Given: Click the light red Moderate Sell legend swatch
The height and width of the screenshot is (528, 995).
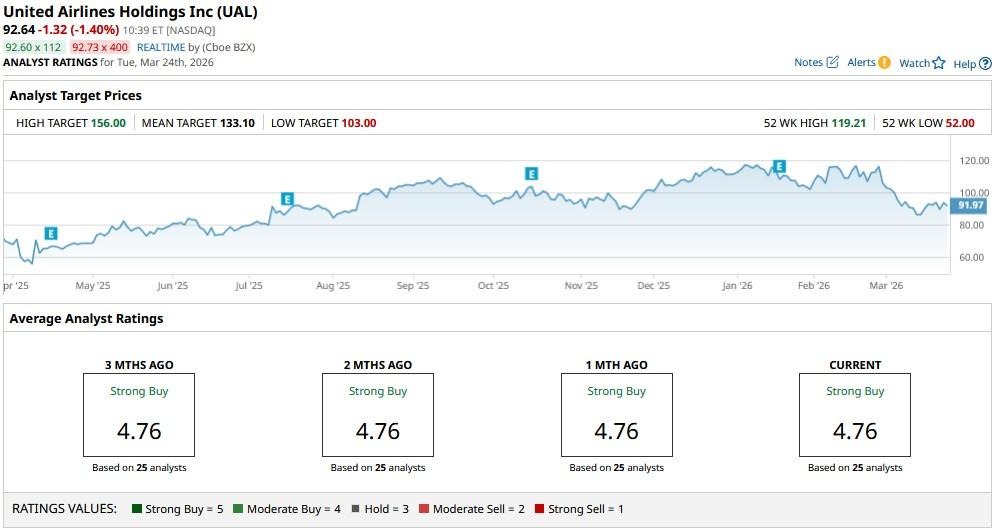Looking at the screenshot, I should [x=424, y=508].
